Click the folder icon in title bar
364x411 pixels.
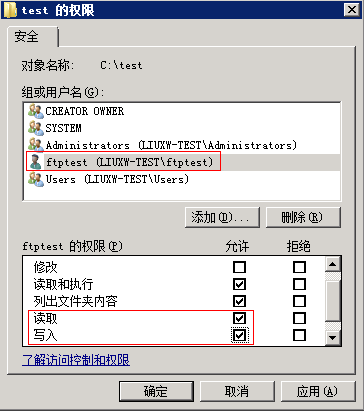10,10
